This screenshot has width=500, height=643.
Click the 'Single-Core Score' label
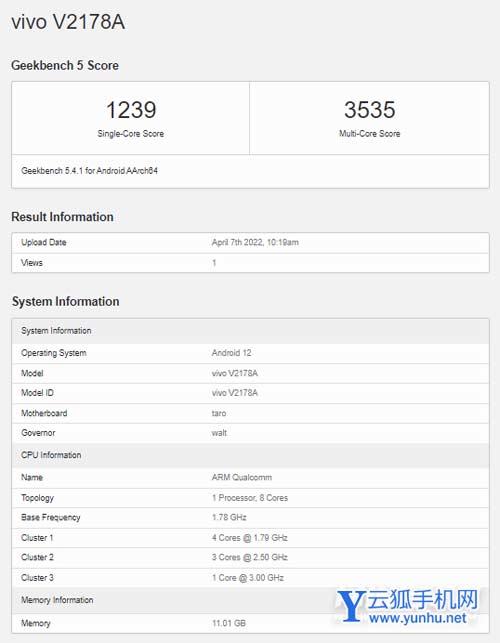tap(130, 134)
